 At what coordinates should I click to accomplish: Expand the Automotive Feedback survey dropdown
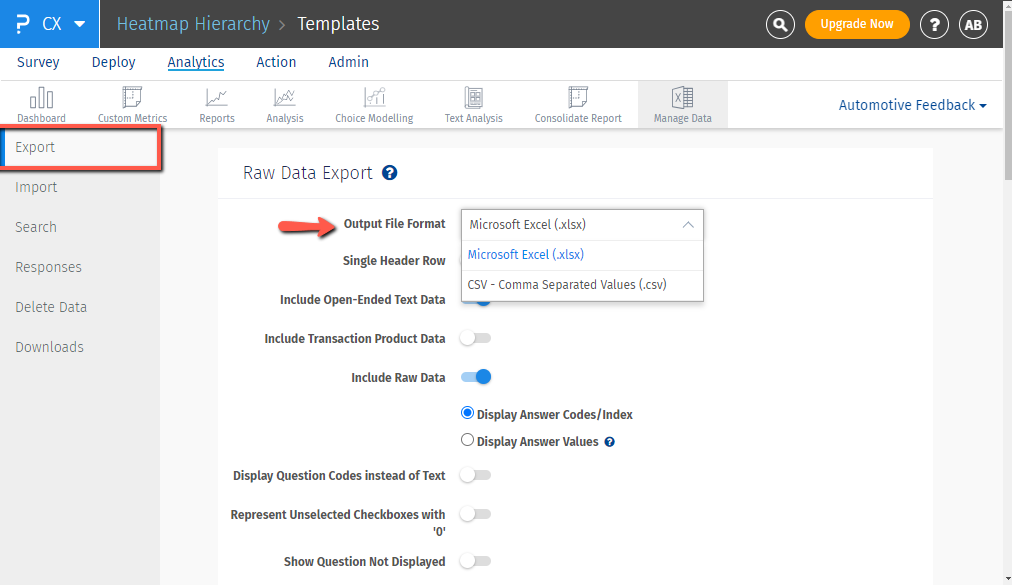(x=912, y=105)
